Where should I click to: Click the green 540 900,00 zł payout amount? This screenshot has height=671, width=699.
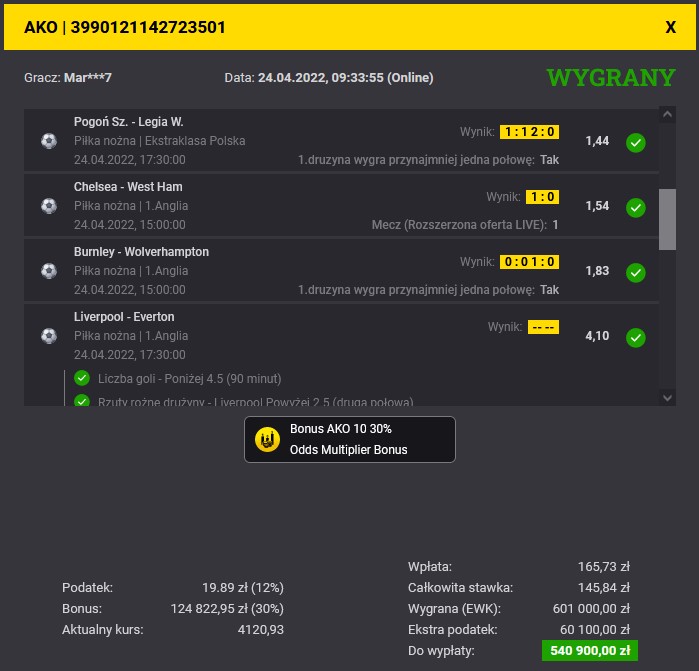pos(589,650)
